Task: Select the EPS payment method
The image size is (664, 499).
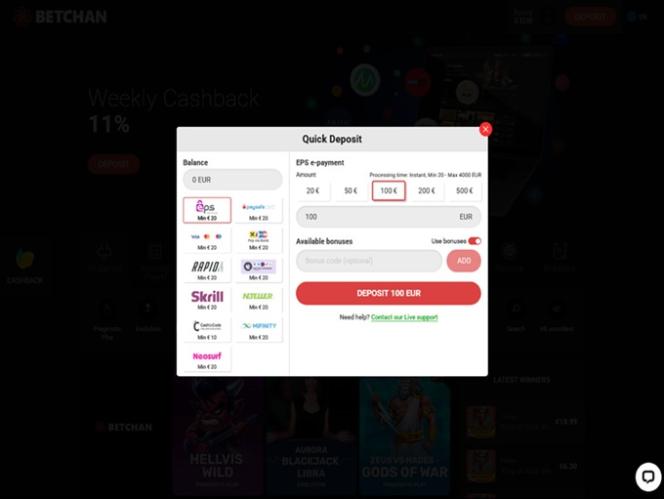Action: coord(207,210)
